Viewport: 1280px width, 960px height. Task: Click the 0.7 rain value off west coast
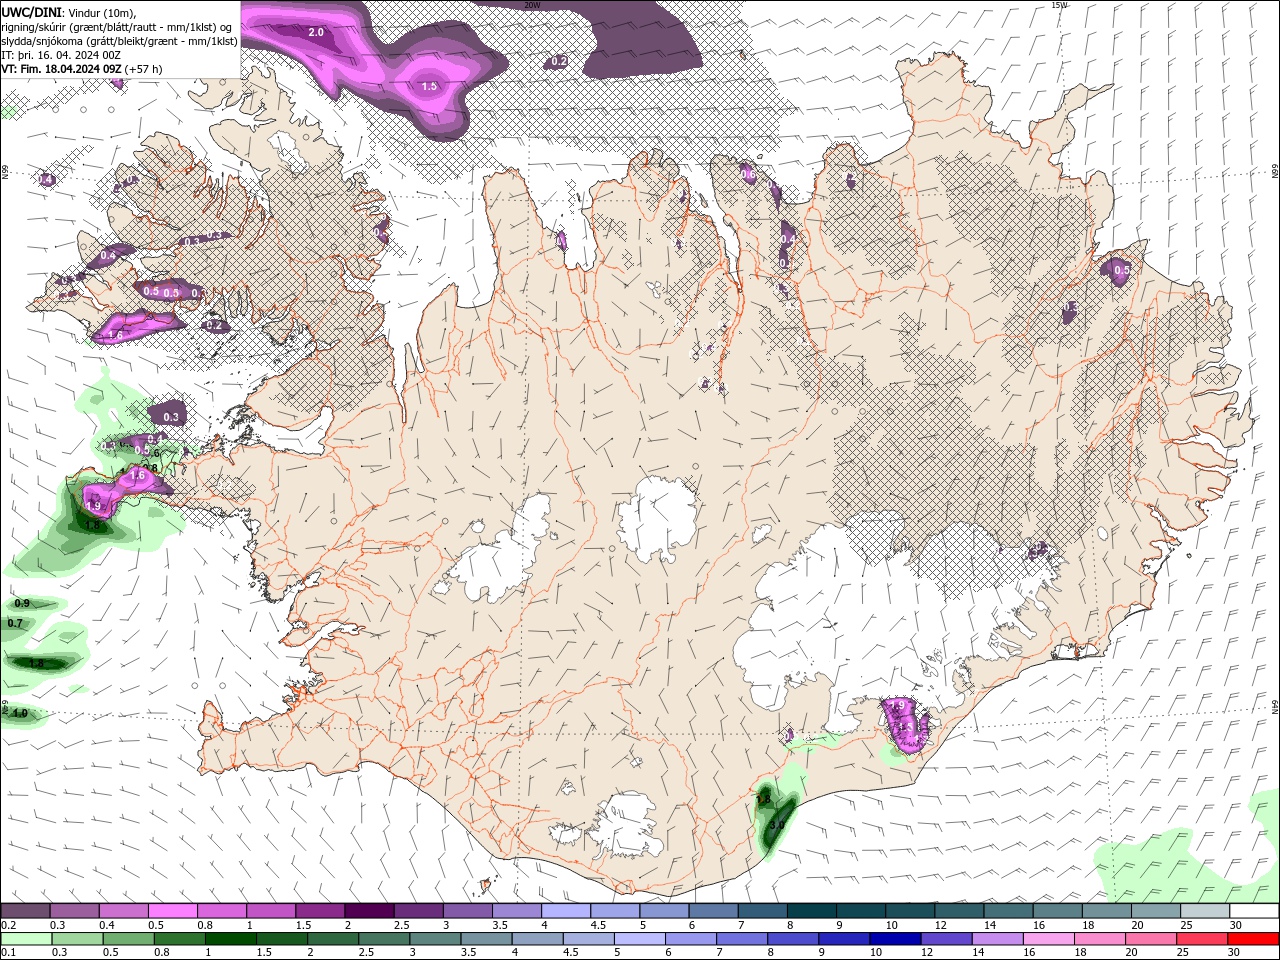(x=15, y=623)
